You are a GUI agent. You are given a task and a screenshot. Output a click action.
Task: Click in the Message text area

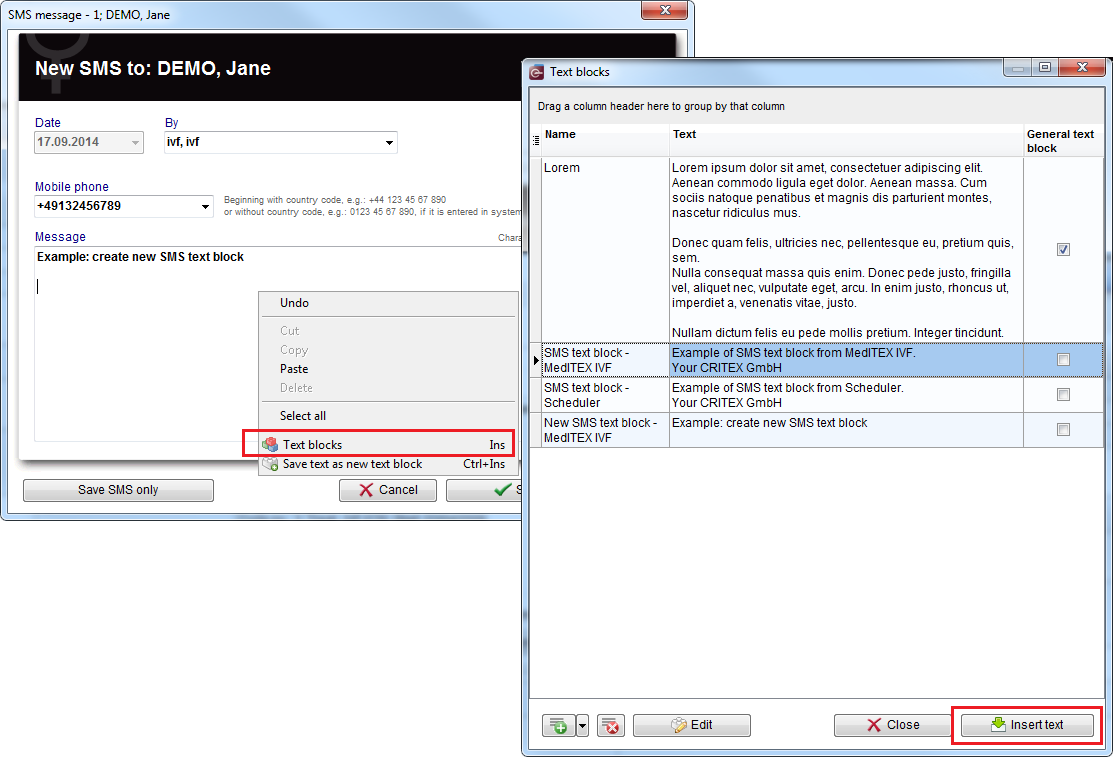tap(278, 344)
